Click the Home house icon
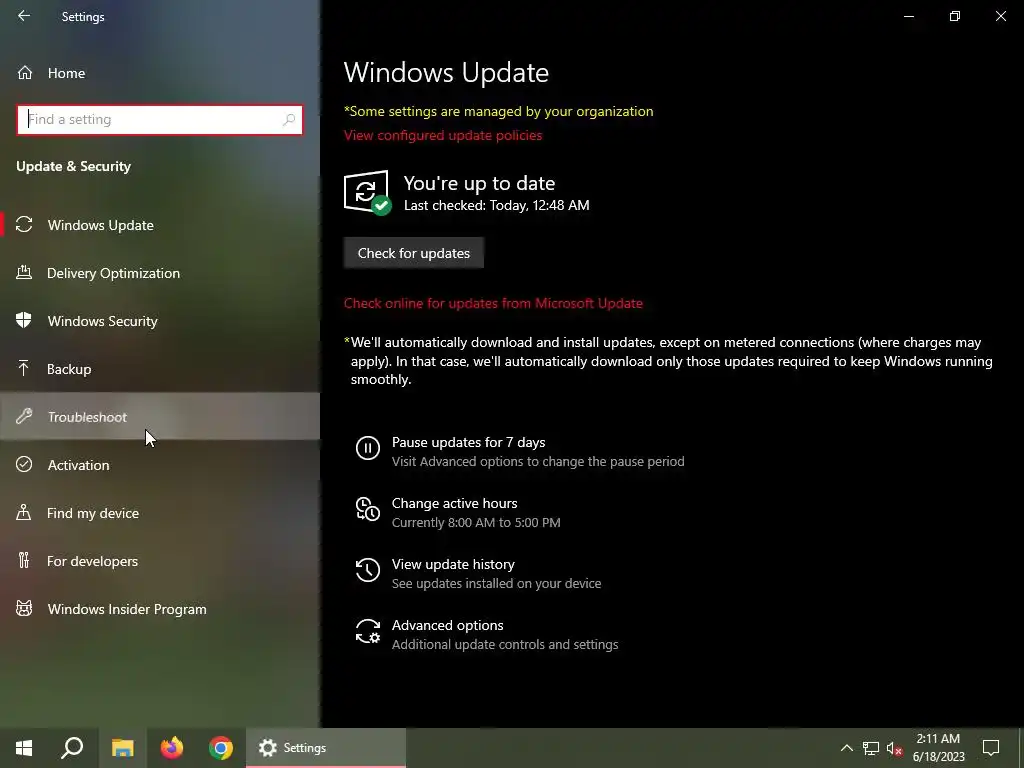1024x768 pixels. coord(25,72)
